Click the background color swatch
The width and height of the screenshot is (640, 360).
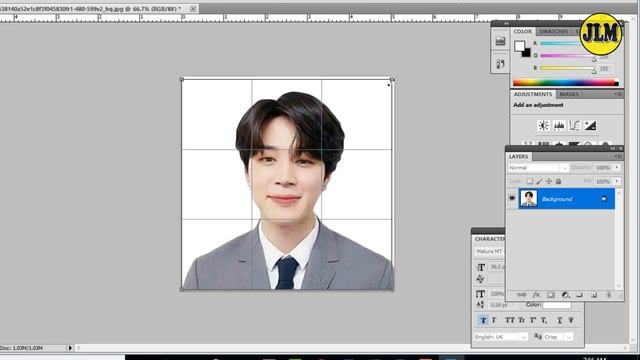[x=527, y=53]
